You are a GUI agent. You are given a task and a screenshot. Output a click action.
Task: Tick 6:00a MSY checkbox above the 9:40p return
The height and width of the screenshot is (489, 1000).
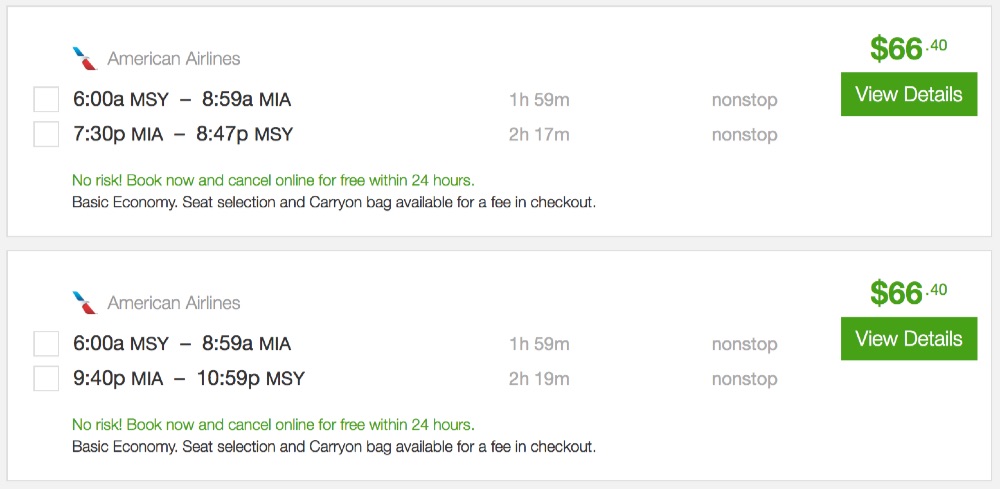(x=46, y=344)
